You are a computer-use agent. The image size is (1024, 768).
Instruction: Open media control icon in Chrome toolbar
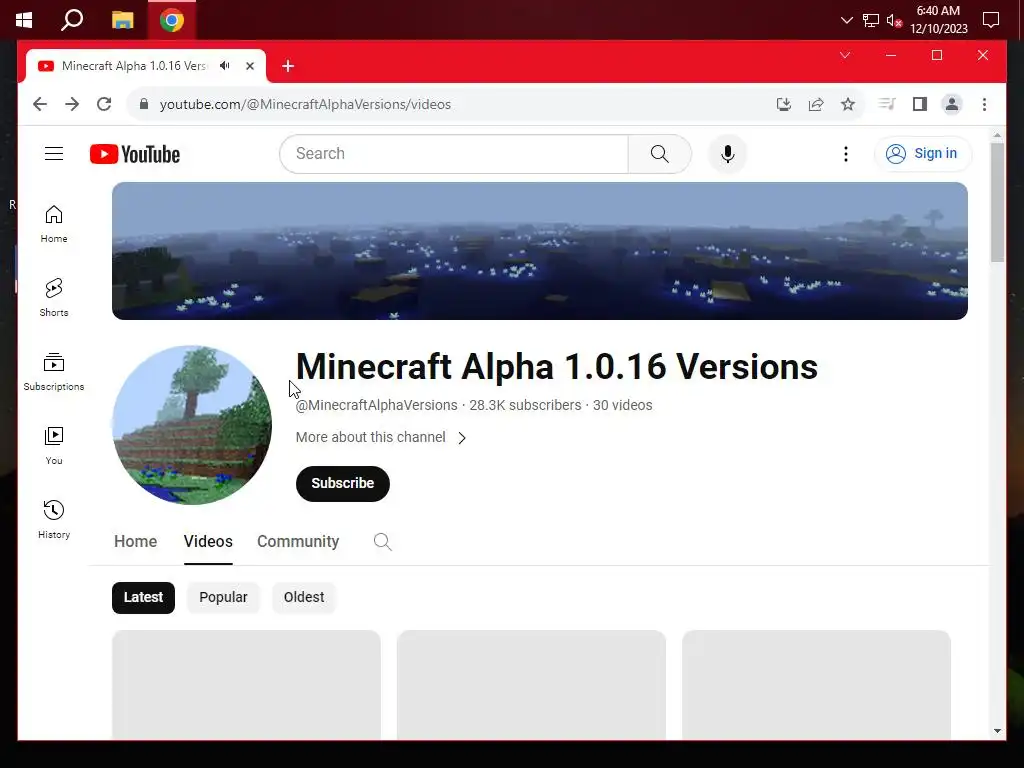pyautogui.click(x=887, y=104)
